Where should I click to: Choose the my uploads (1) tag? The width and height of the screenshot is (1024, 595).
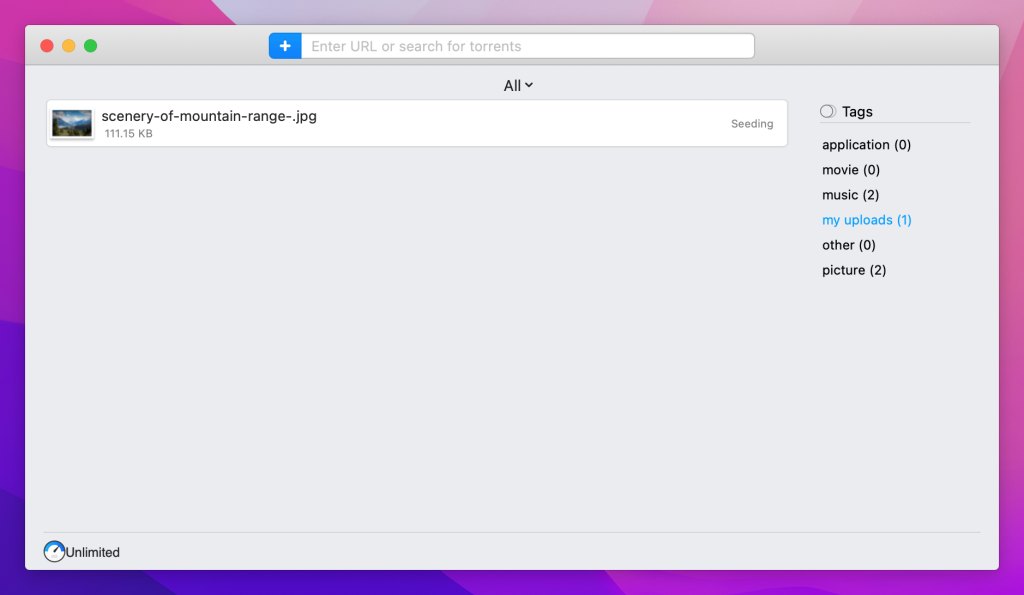(x=866, y=220)
